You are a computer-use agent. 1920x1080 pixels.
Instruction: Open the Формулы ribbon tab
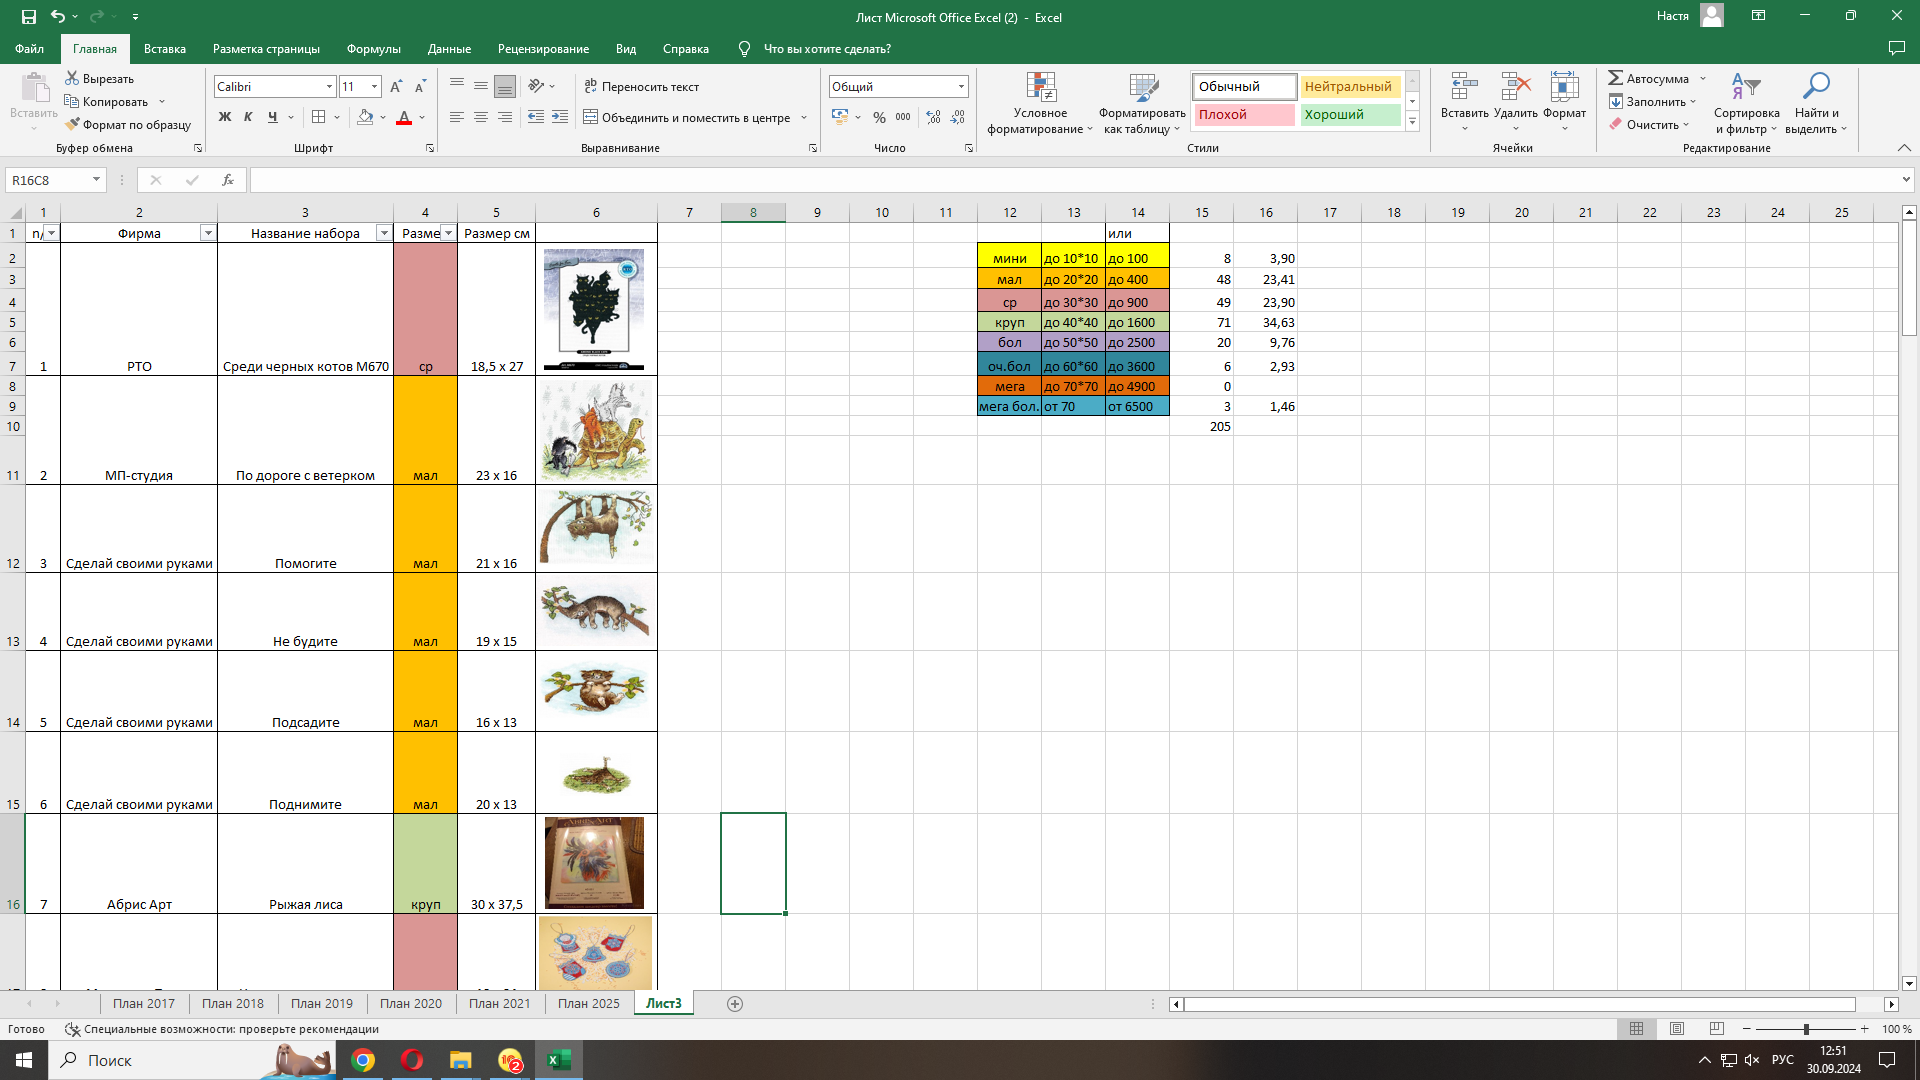click(373, 49)
